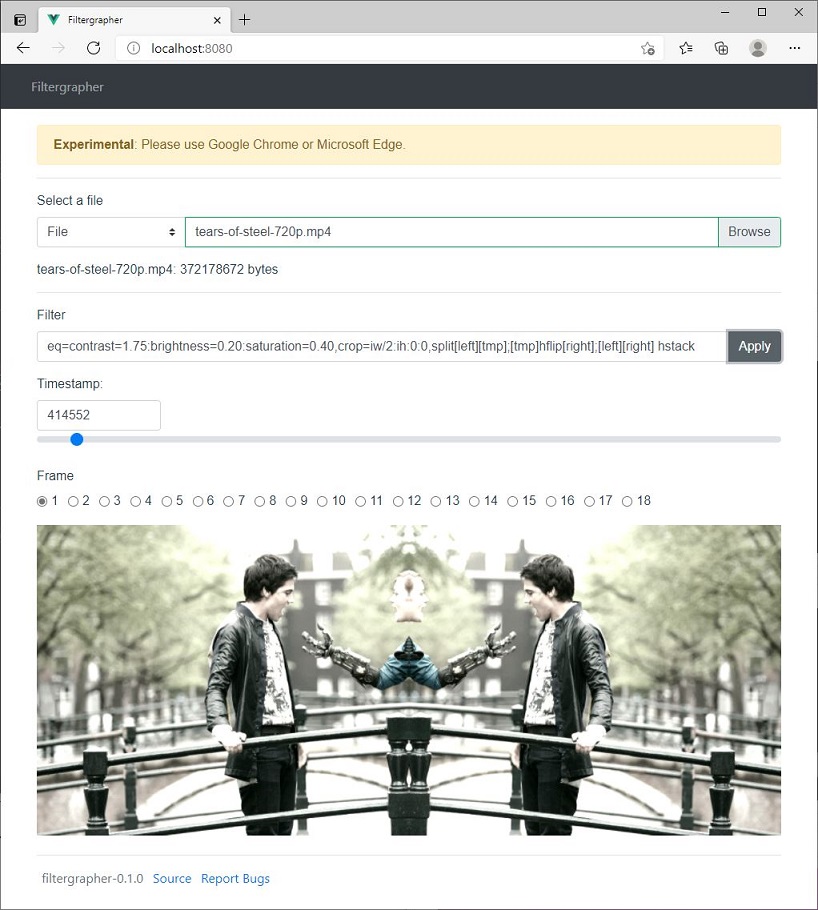Click the Filtergrapher navbar brand

coord(67,87)
